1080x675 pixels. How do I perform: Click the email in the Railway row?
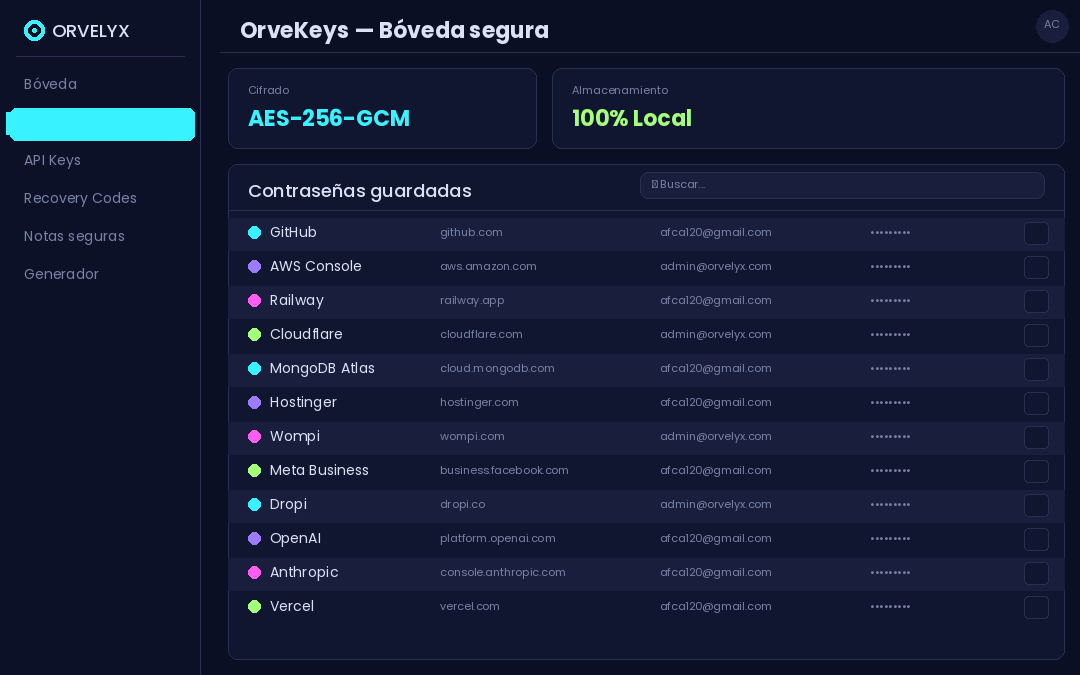(716, 301)
